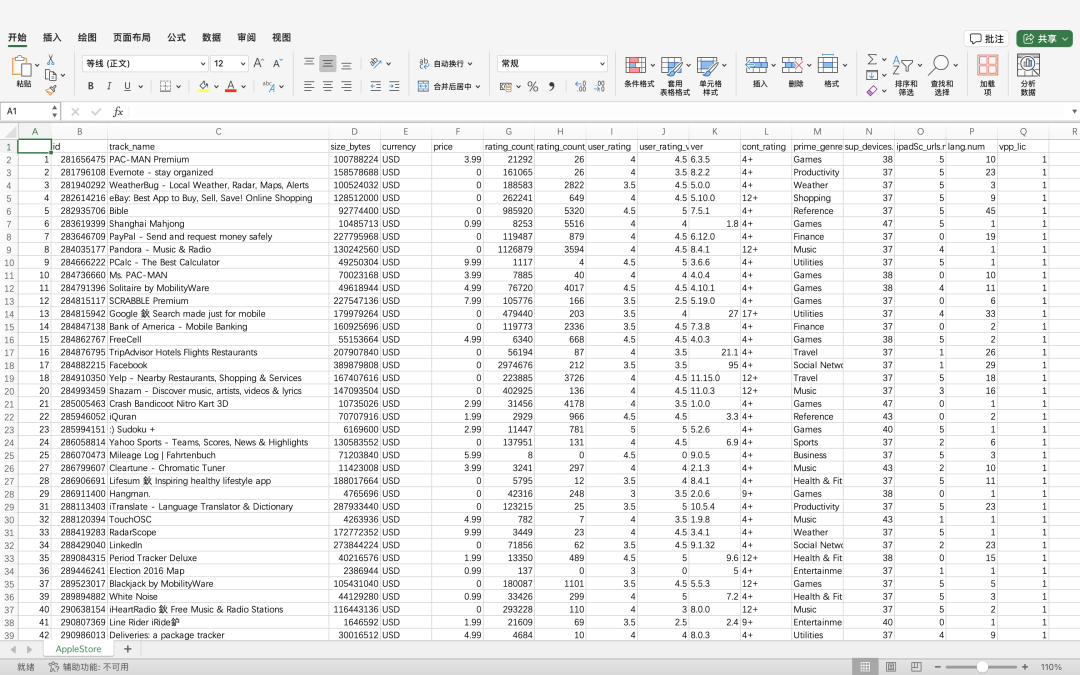Click the Cell Styles (单元格样式) icon
The image size is (1080, 675).
click(x=707, y=65)
